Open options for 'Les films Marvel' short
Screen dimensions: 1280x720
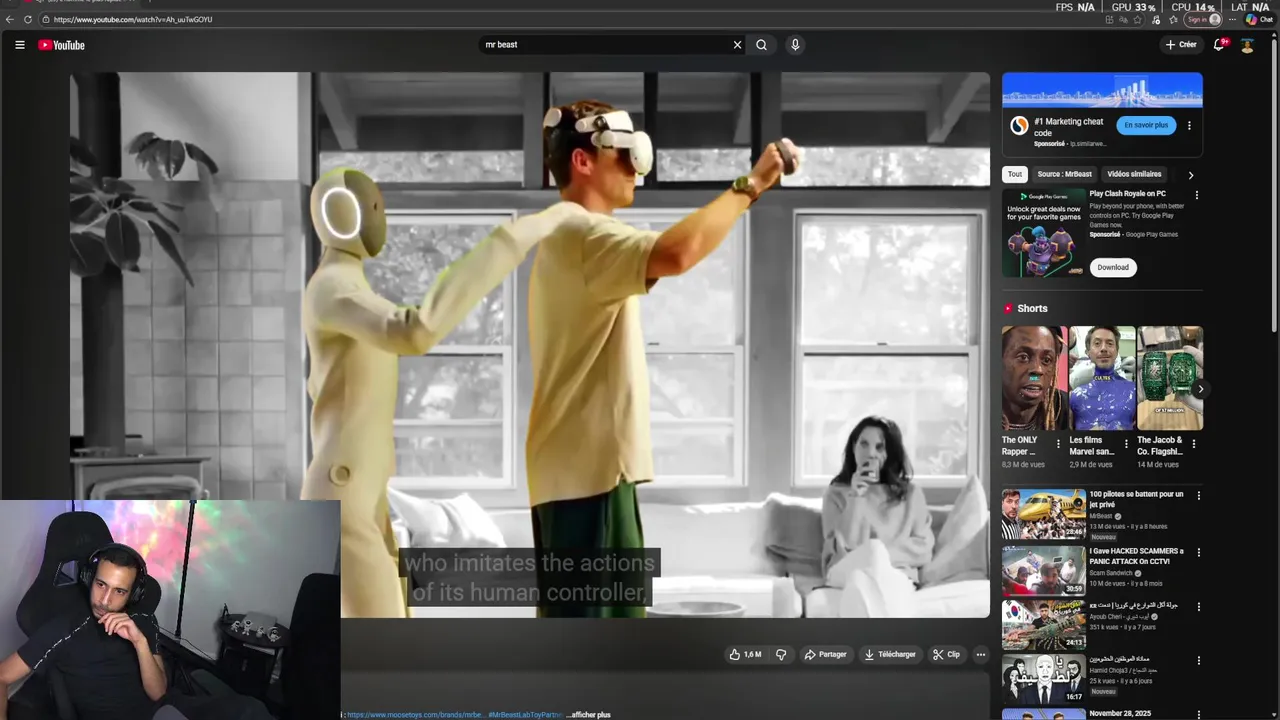(x=1126, y=444)
